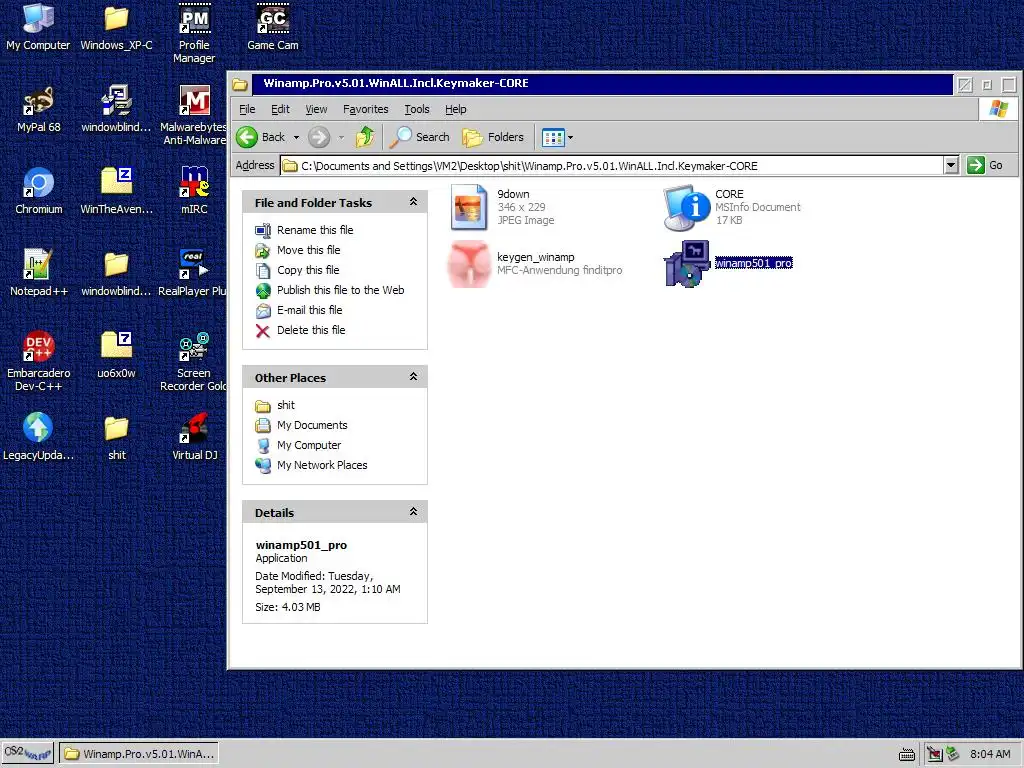Click Copy this file
Screen dimensions: 1024x768
(298, 270)
